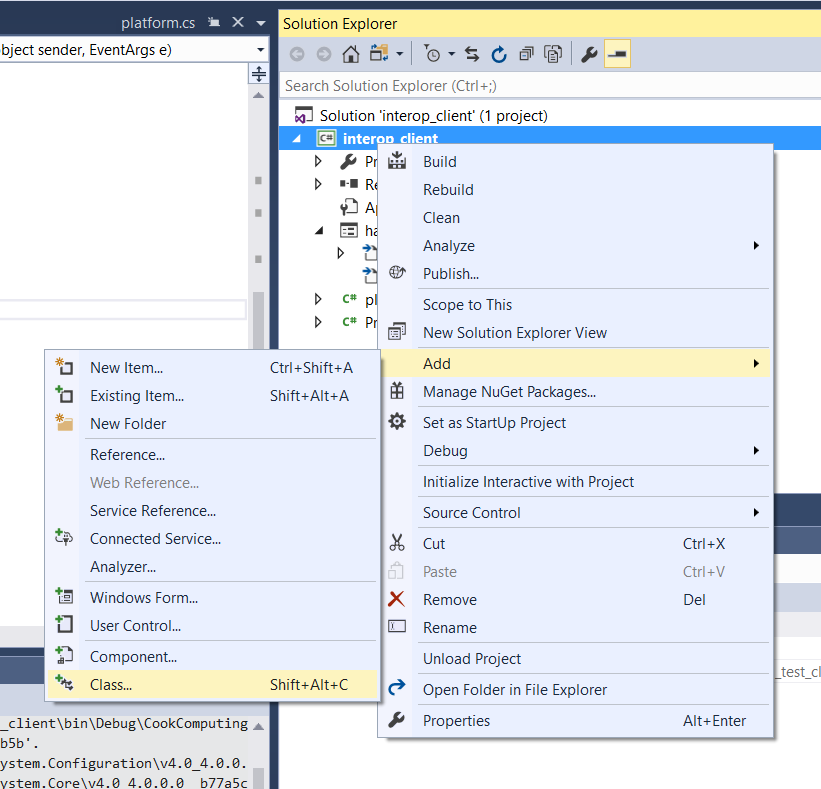
Task: Choose Initialize Interactive with Project
Action: point(575,482)
